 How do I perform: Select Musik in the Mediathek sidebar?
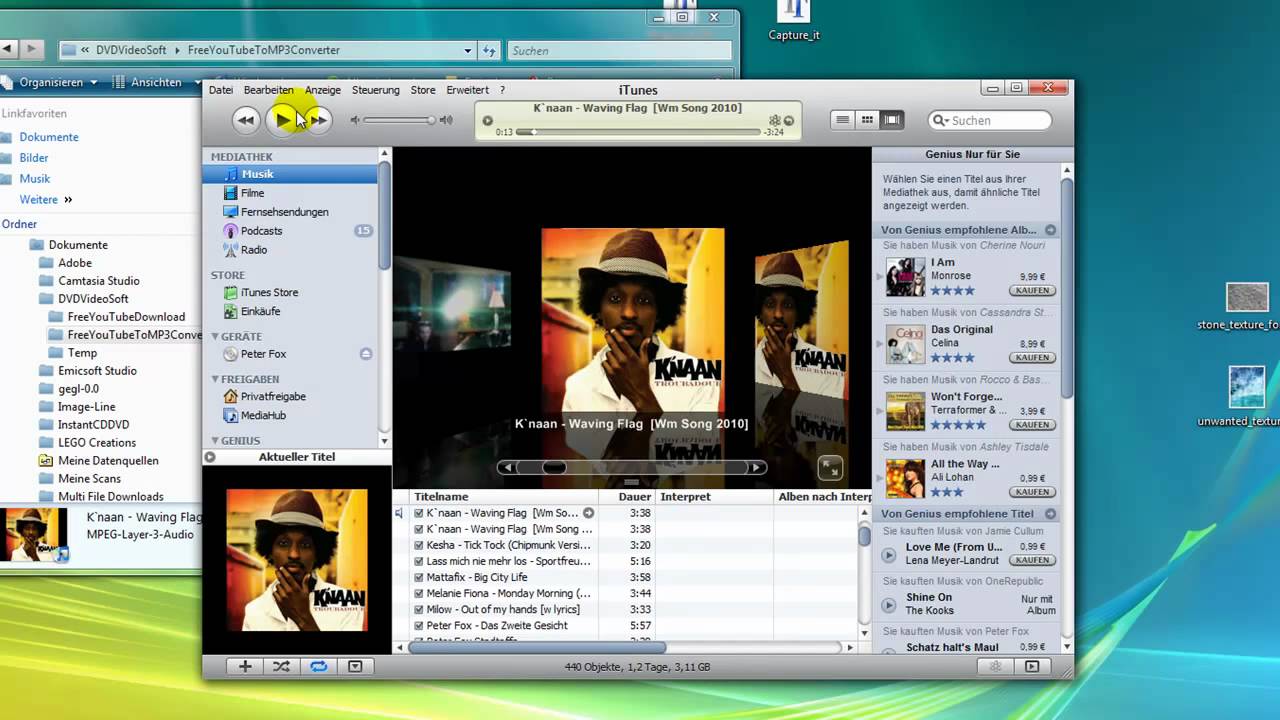point(290,174)
